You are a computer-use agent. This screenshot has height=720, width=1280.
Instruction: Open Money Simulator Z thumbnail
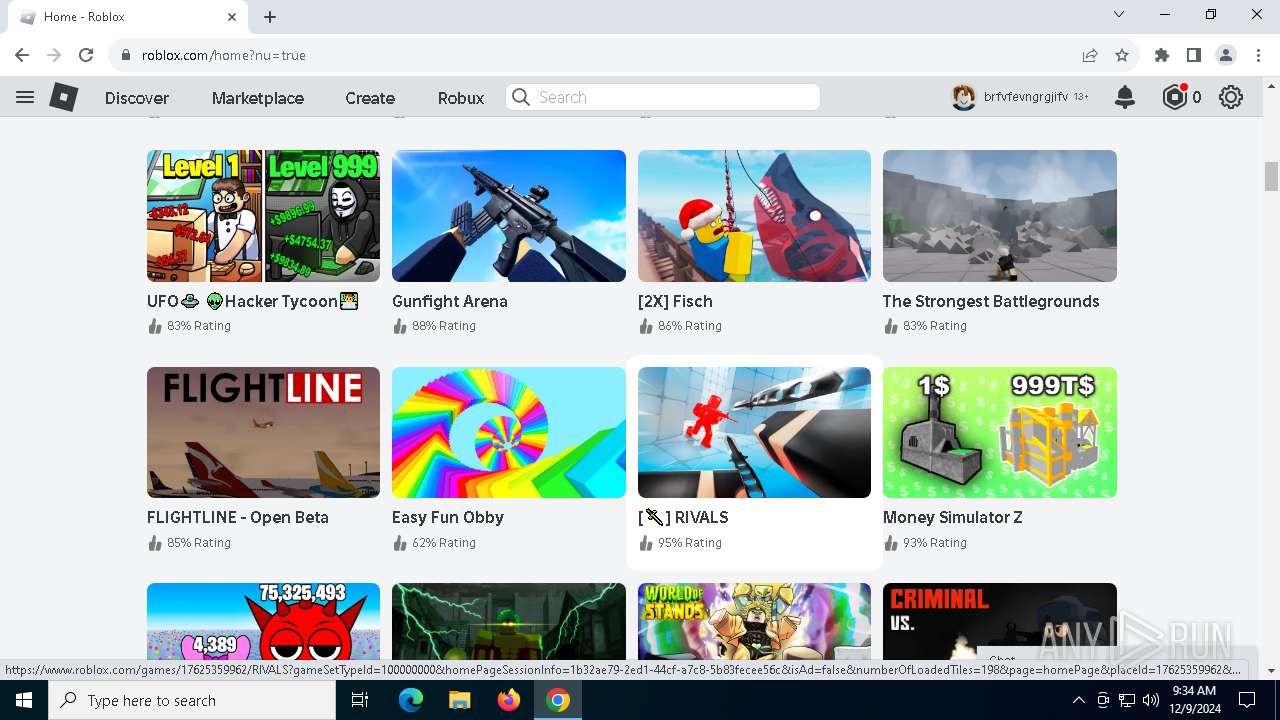[x=1000, y=432]
